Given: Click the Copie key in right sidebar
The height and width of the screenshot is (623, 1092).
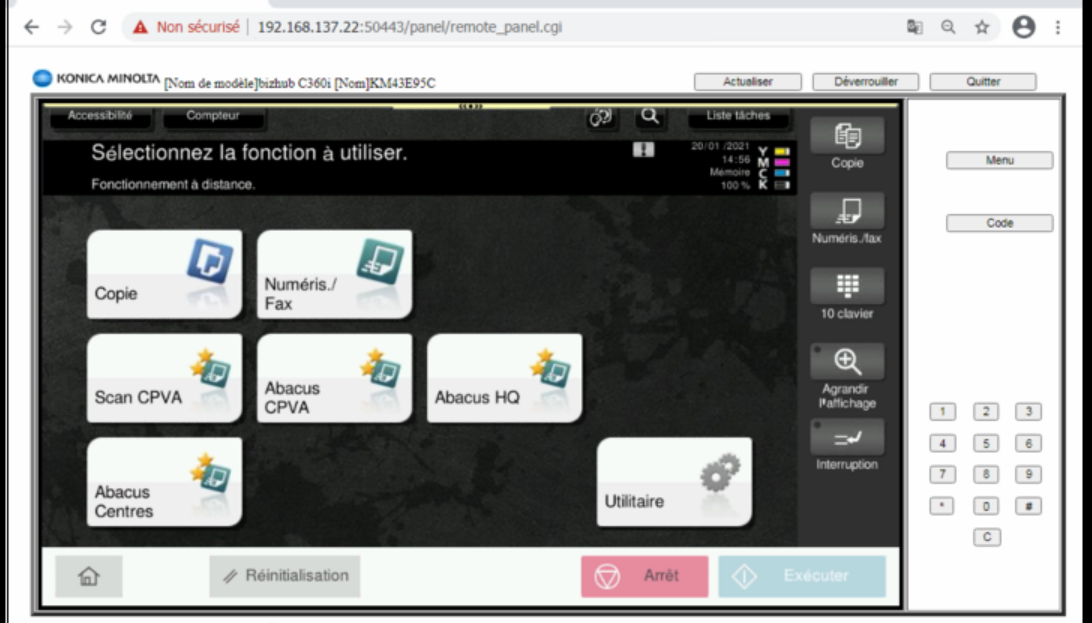Looking at the screenshot, I should pyautogui.click(x=847, y=137).
